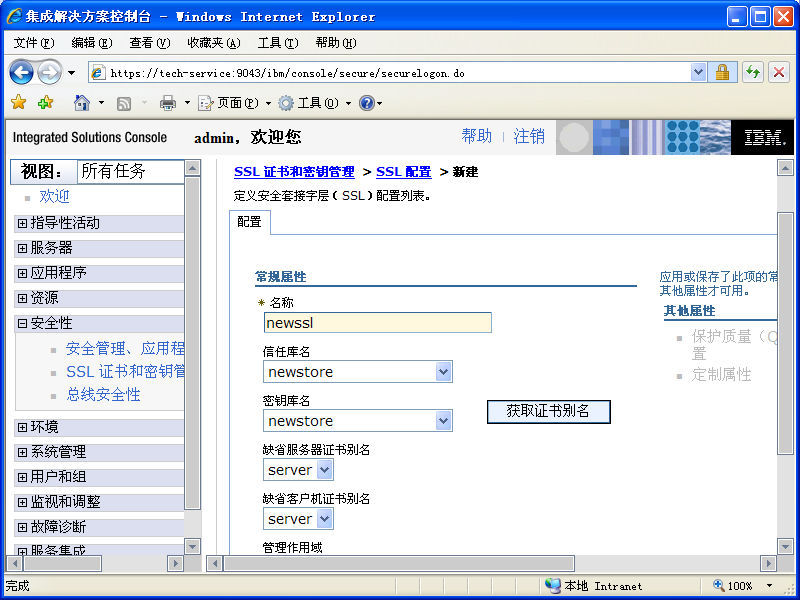Collapse the 安全性 tree node
This screenshot has height=600, width=800.
(x=22, y=323)
